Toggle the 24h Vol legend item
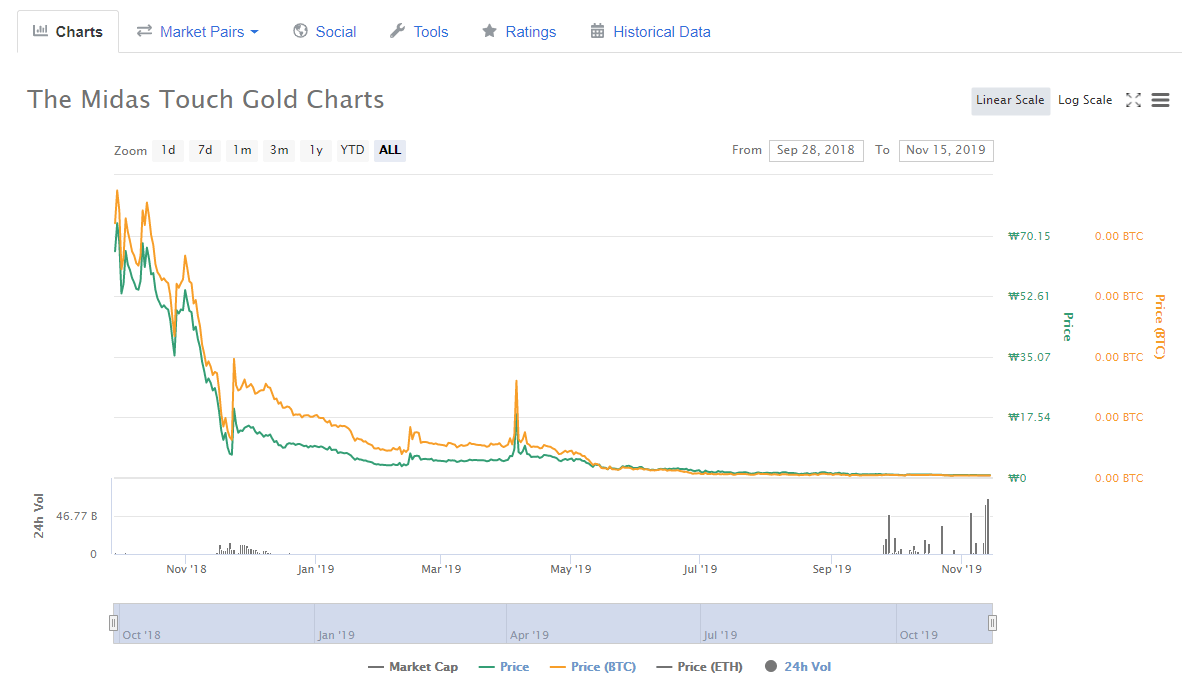The image size is (1196, 685). coord(798,667)
